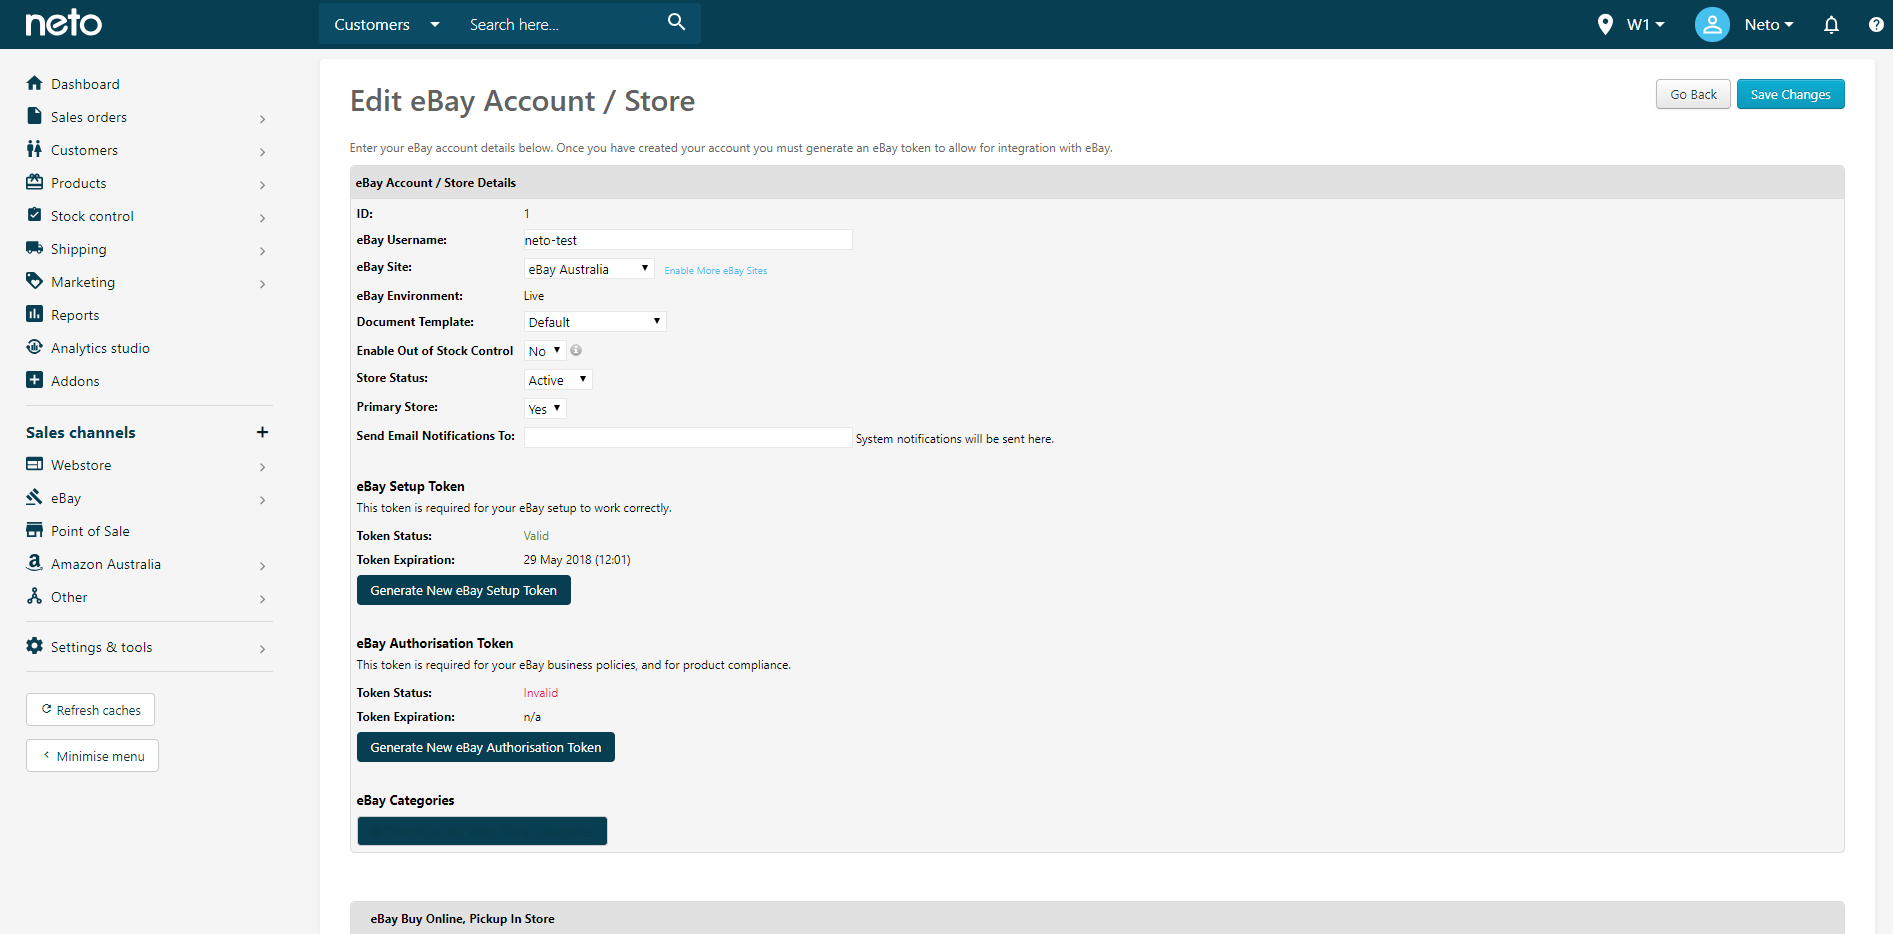Open the Customers search scope dropdown
The width and height of the screenshot is (1893, 934).
pyautogui.click(x=386, y=24)
